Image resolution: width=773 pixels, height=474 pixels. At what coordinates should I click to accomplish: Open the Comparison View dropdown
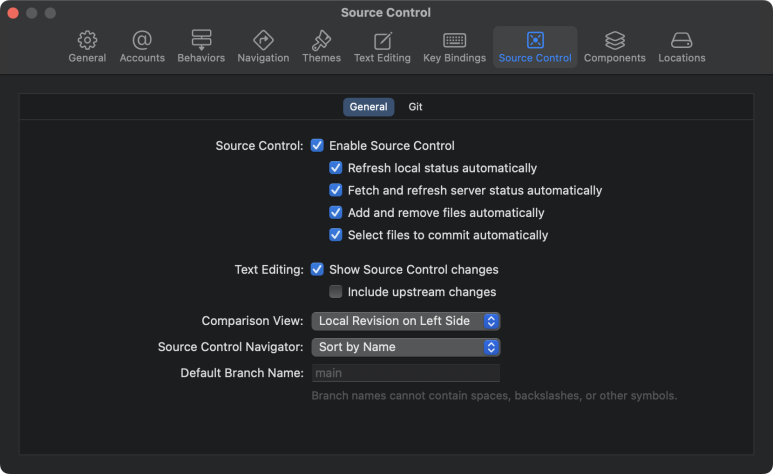click(406, 321)
